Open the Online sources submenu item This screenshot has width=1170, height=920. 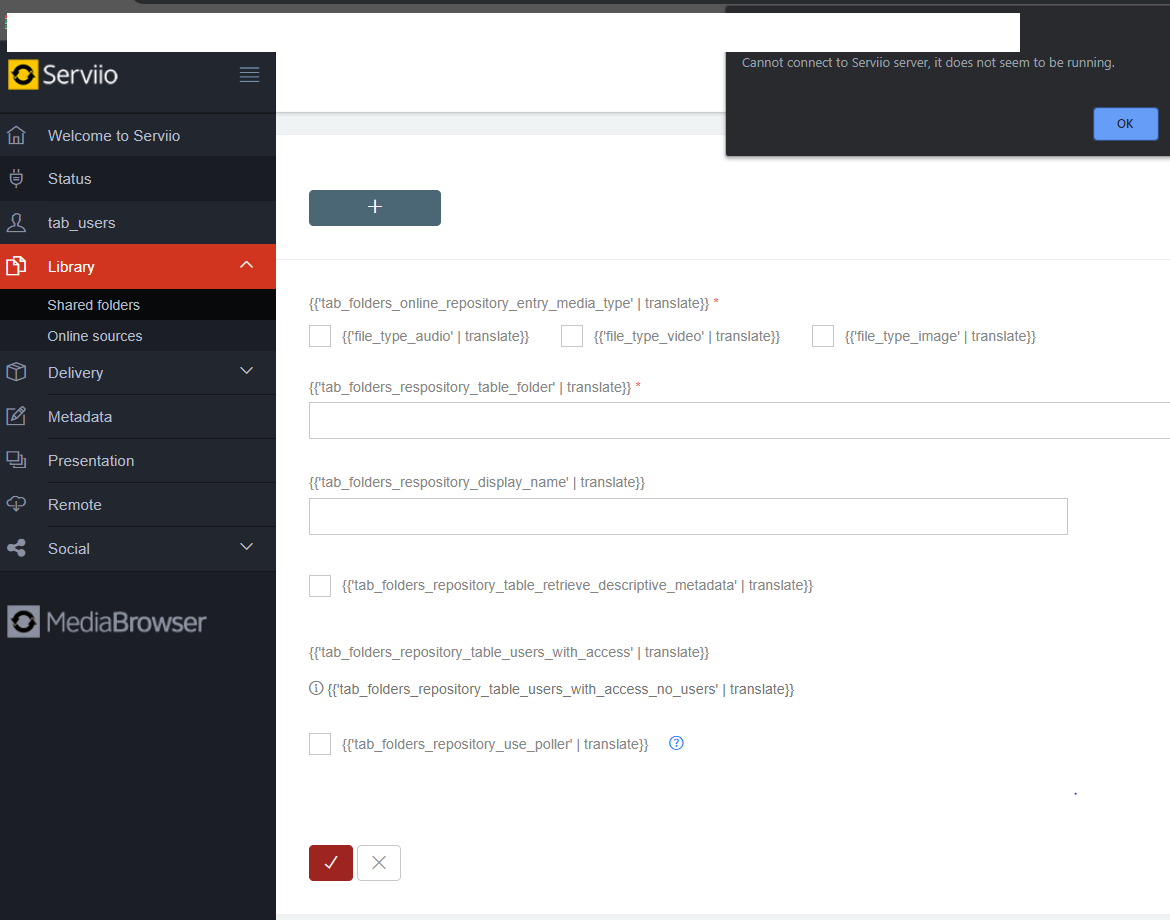coord(95,336)
